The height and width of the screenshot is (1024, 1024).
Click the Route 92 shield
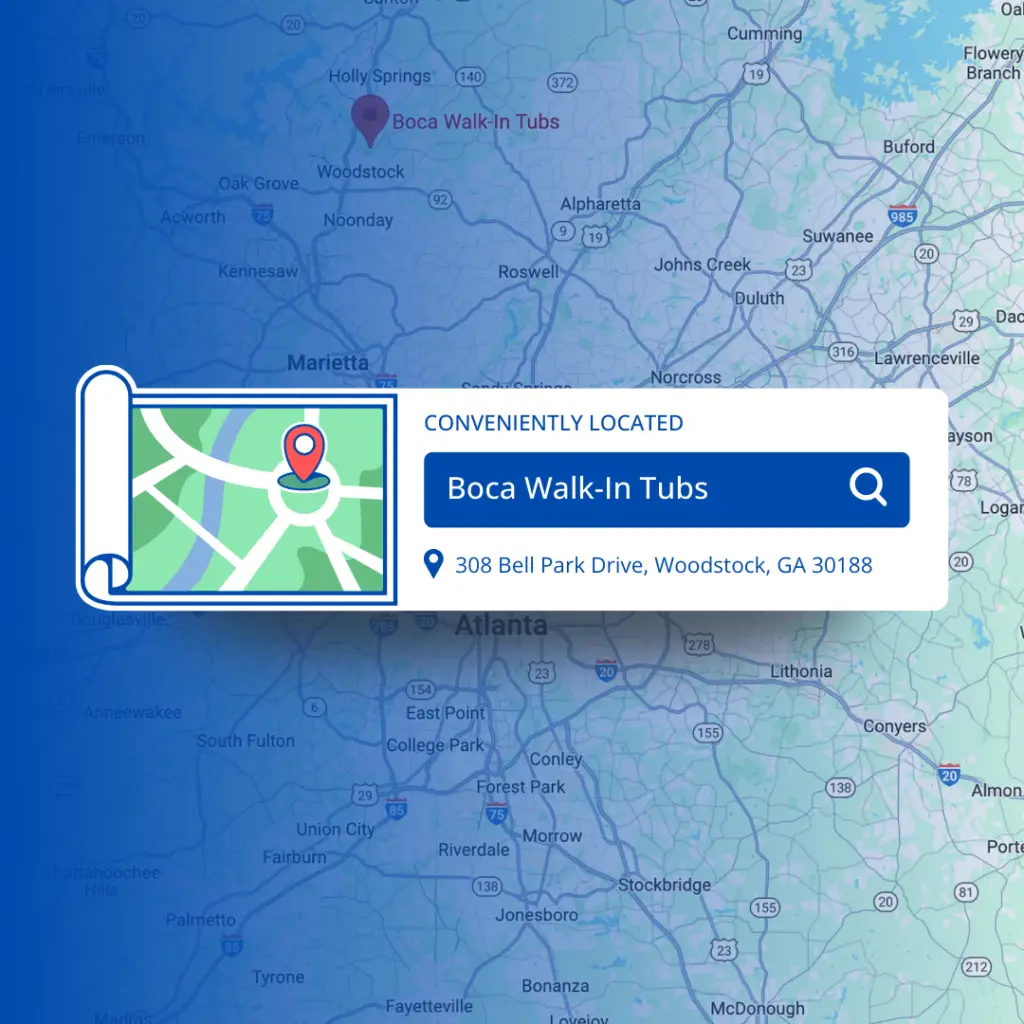pos(440,200)
